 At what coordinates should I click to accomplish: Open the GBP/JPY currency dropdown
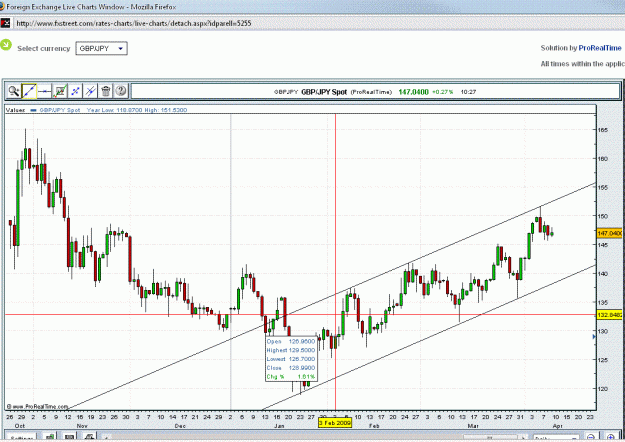coord(102,48)
